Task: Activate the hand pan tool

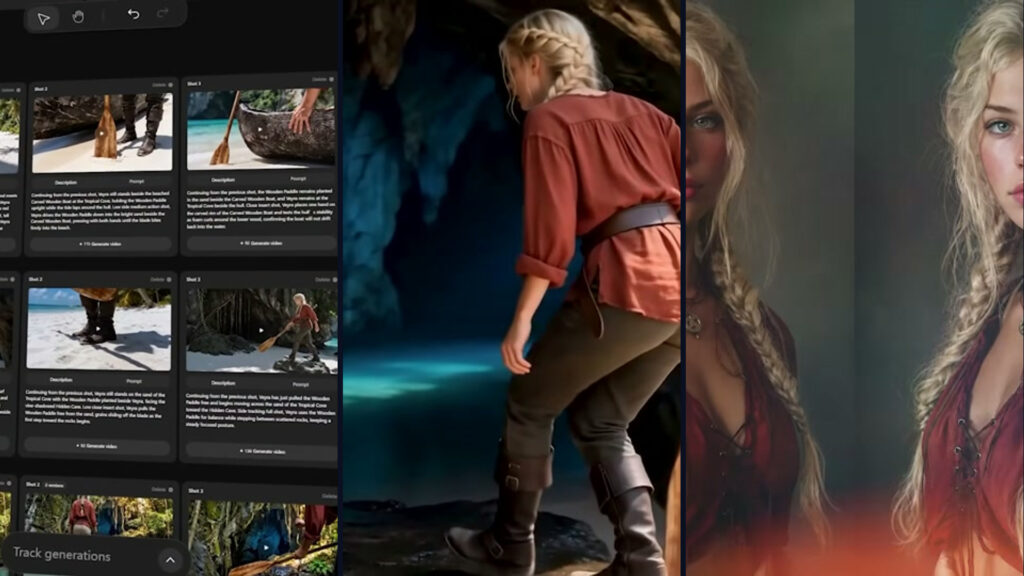Action: [78, 16]
